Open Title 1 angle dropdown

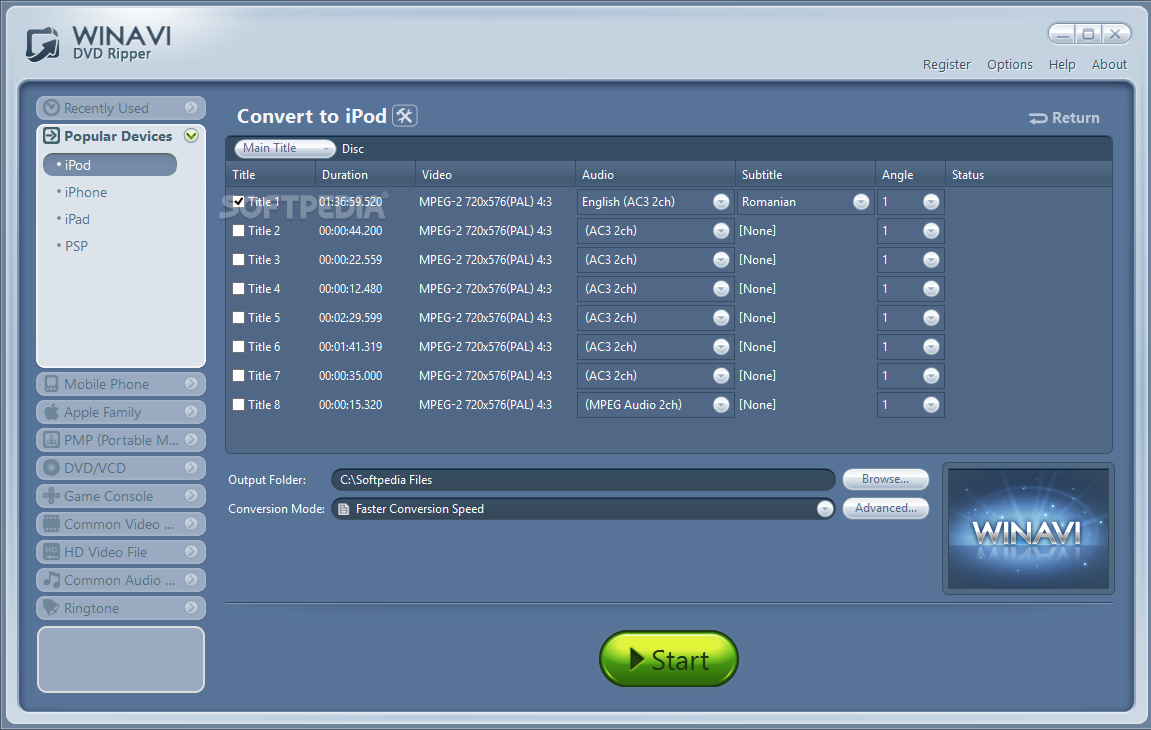coord(931,202)
